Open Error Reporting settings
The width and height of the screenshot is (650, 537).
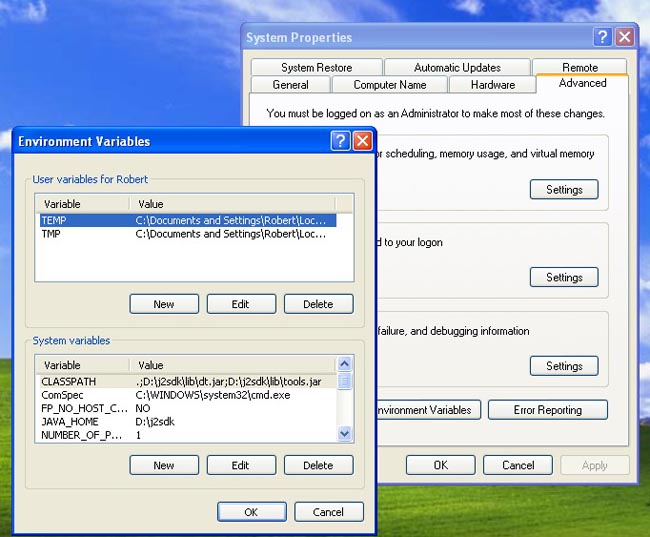[x=547, y=410]
